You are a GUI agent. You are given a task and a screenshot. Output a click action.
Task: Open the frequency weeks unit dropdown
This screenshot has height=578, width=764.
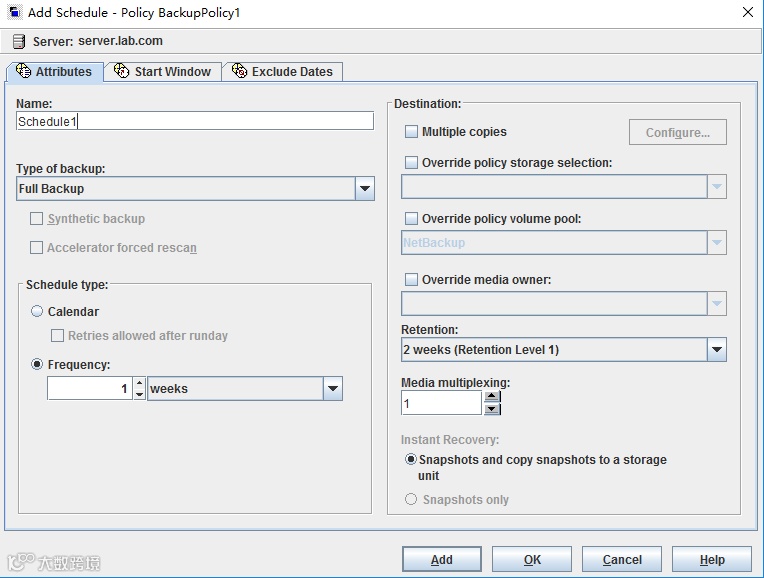pos(332,389)
